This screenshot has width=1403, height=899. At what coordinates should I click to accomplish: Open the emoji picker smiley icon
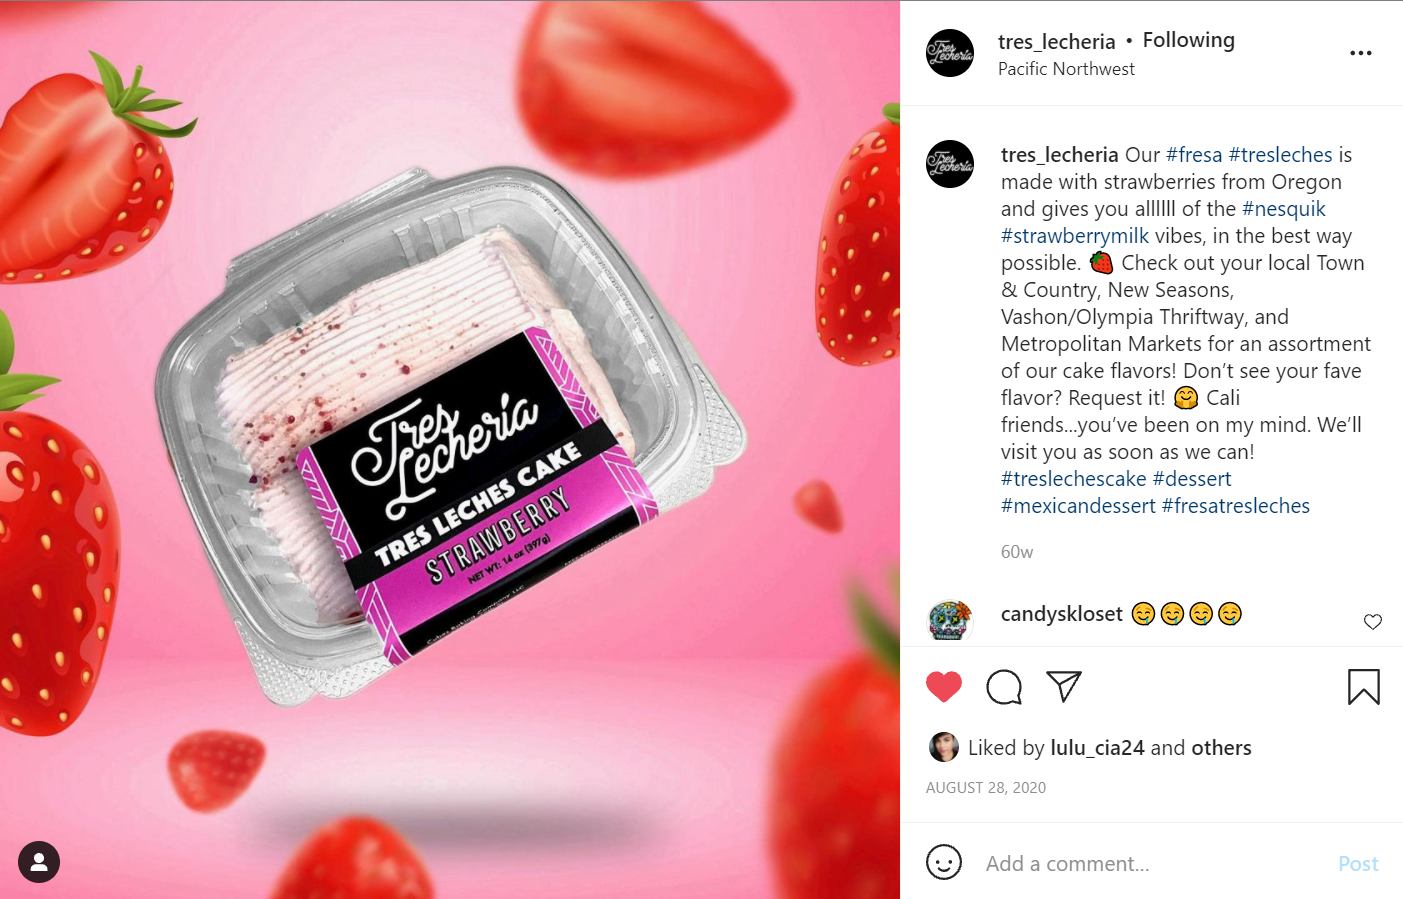pyautogui.click(x=944, y=862)
